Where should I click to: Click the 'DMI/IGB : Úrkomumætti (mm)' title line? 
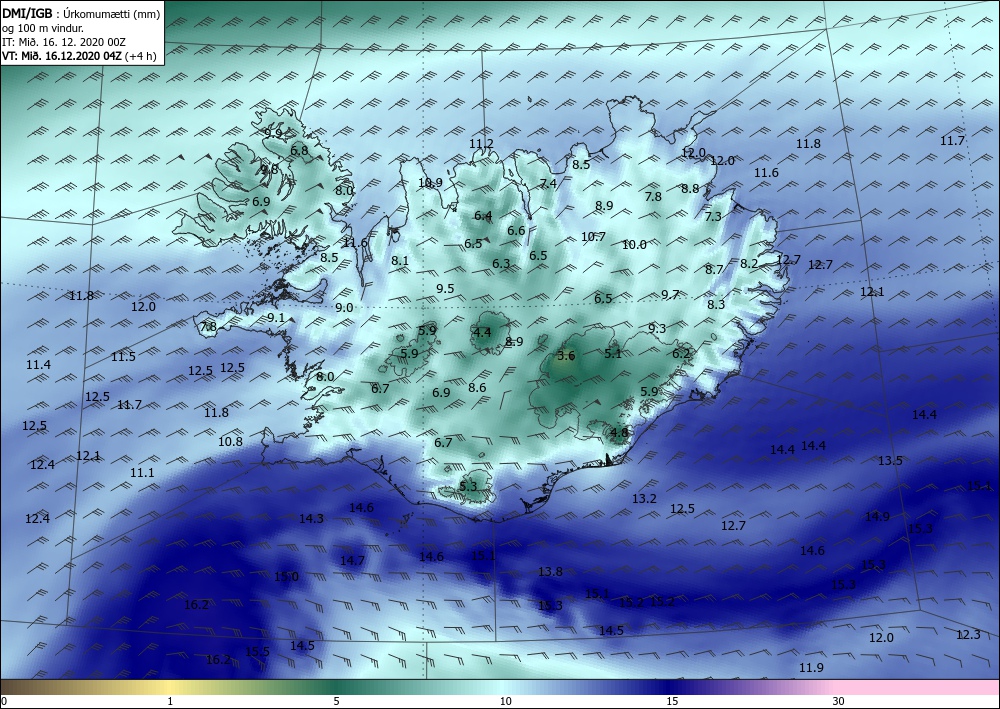pyautogui.click(x=81, y=13)
